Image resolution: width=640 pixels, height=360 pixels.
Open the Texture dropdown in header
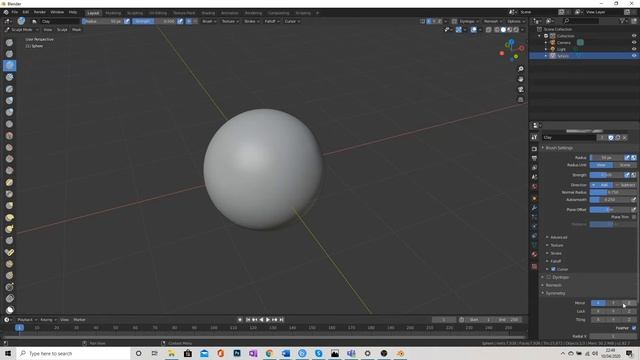coord(230,21)
